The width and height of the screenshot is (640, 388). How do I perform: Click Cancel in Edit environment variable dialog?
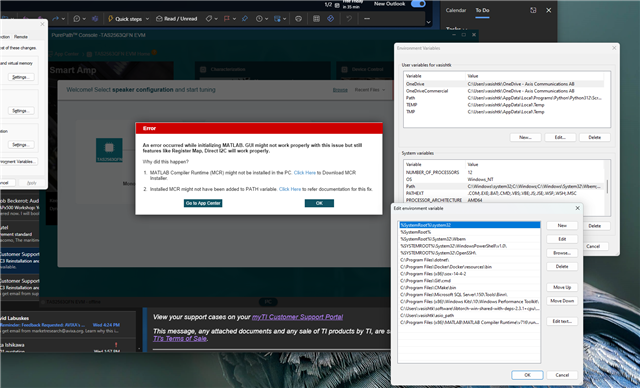pyautogui.click(x=562, y=375)
